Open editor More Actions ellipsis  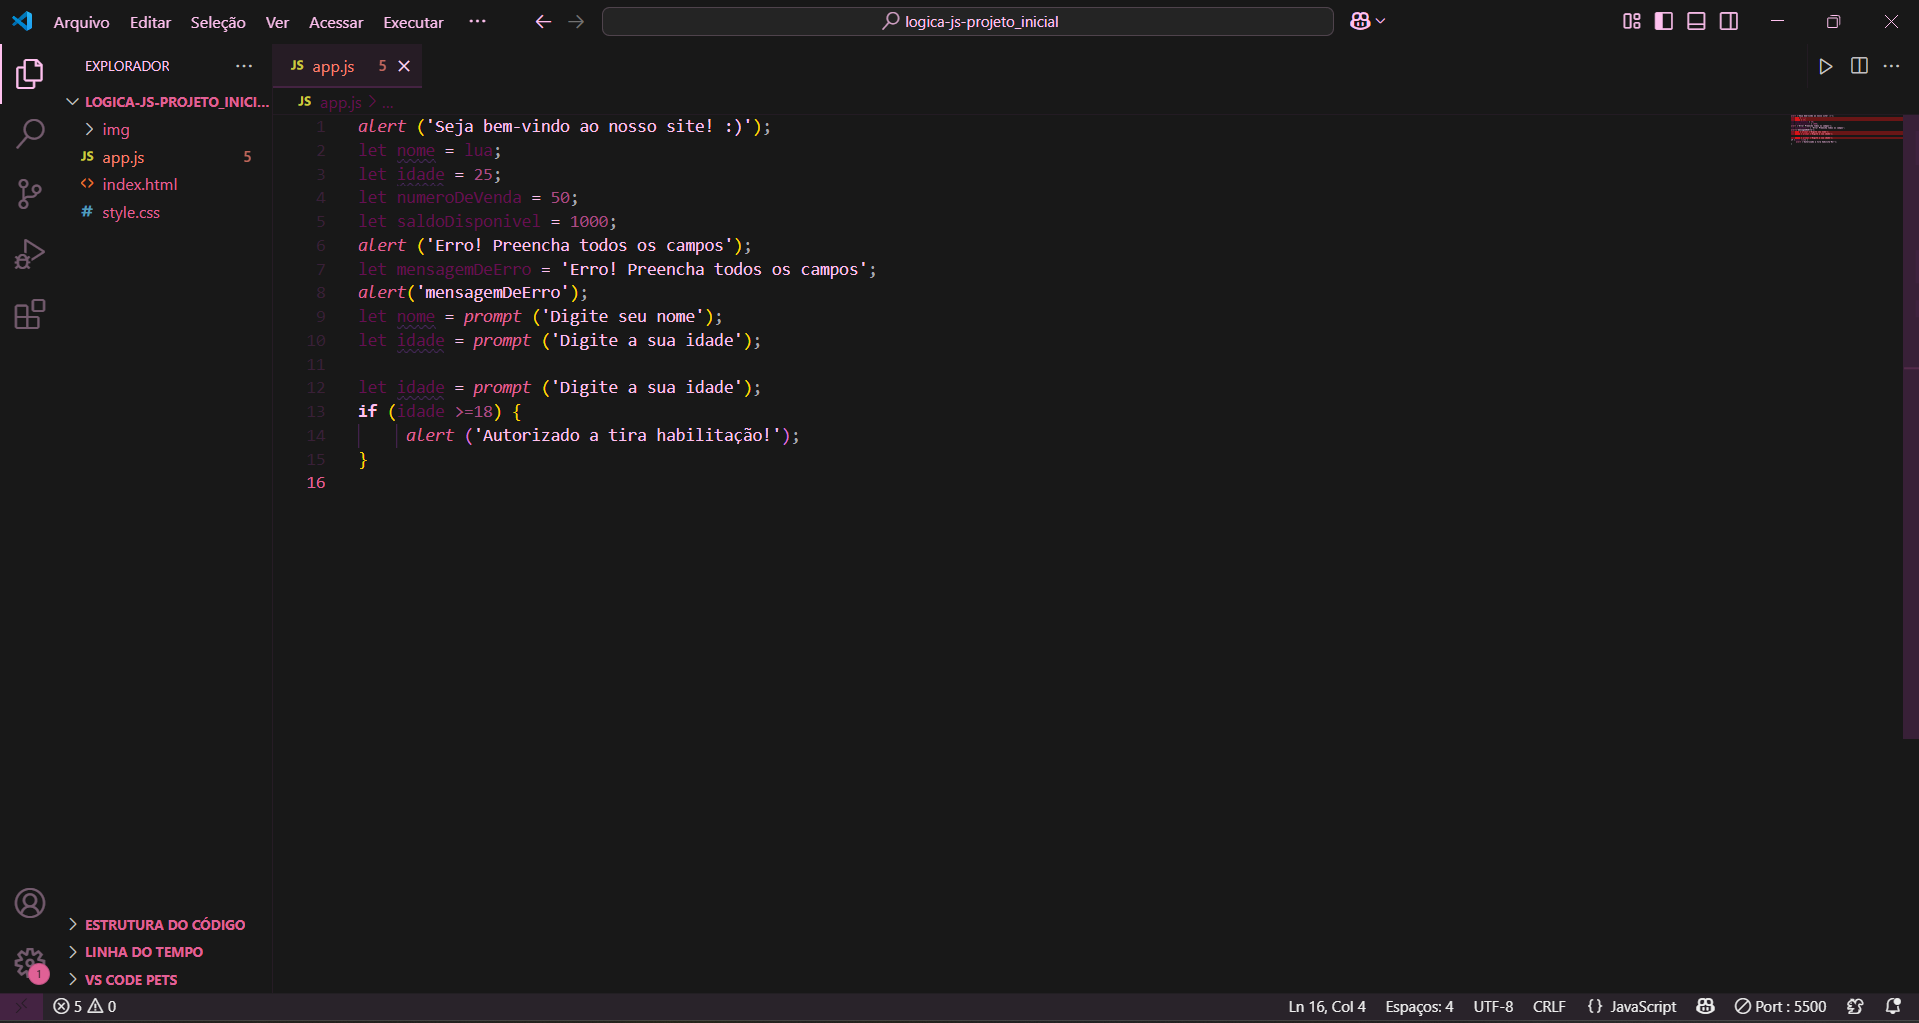[1891, 66]
